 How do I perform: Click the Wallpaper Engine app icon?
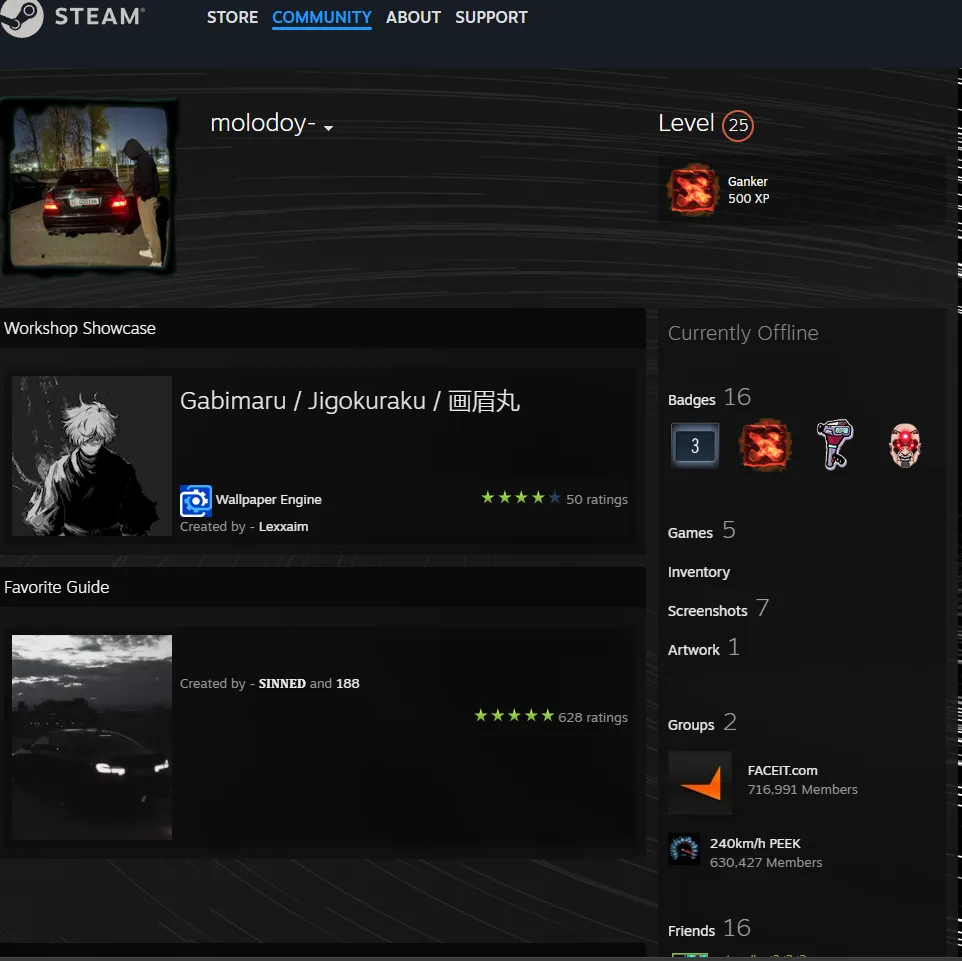pyautogui.click(x=196, y=501)
